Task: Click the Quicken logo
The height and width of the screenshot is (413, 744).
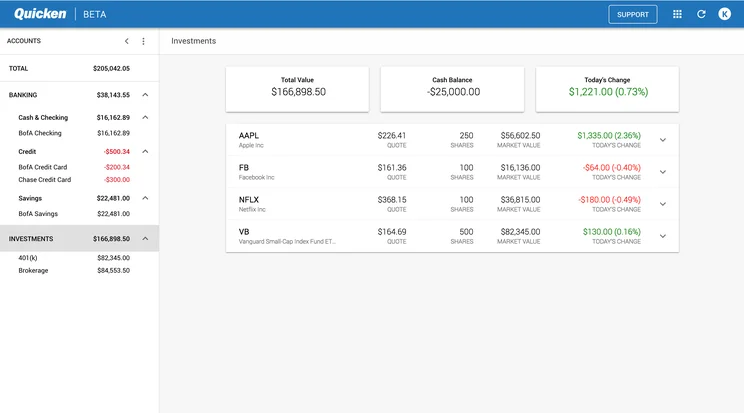Action: [40, 14]
